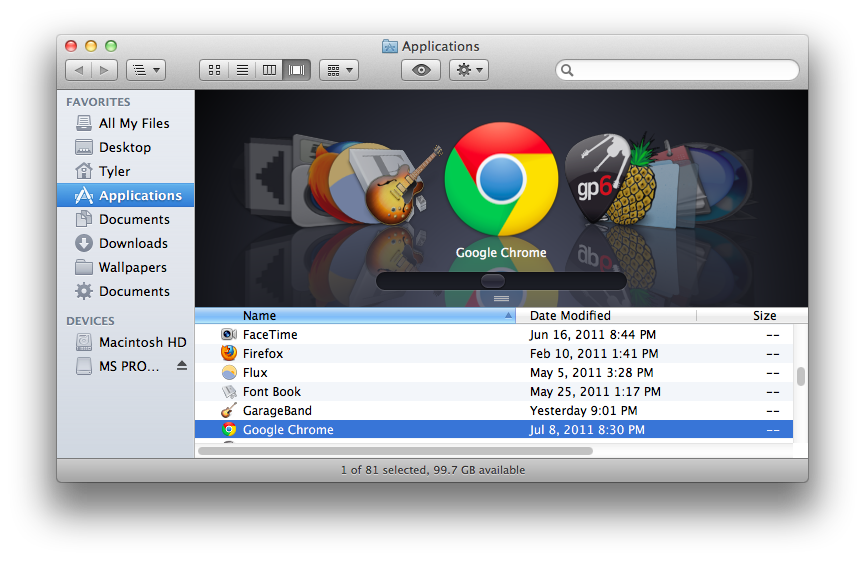The image size is (865, 561).
Task: Click the Font Book icon in list
Action: 229,392
